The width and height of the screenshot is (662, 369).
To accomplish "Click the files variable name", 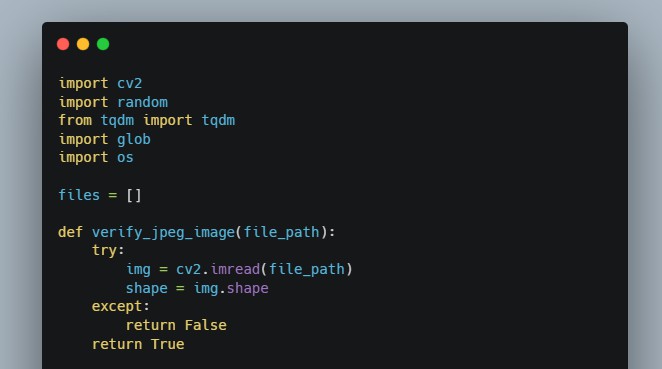I will point(79,195).
